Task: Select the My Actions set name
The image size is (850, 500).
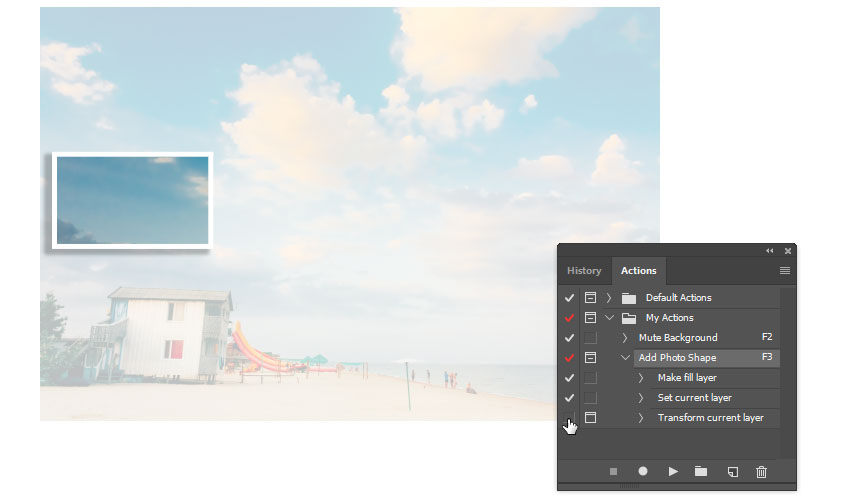Action: click(669, 318)
